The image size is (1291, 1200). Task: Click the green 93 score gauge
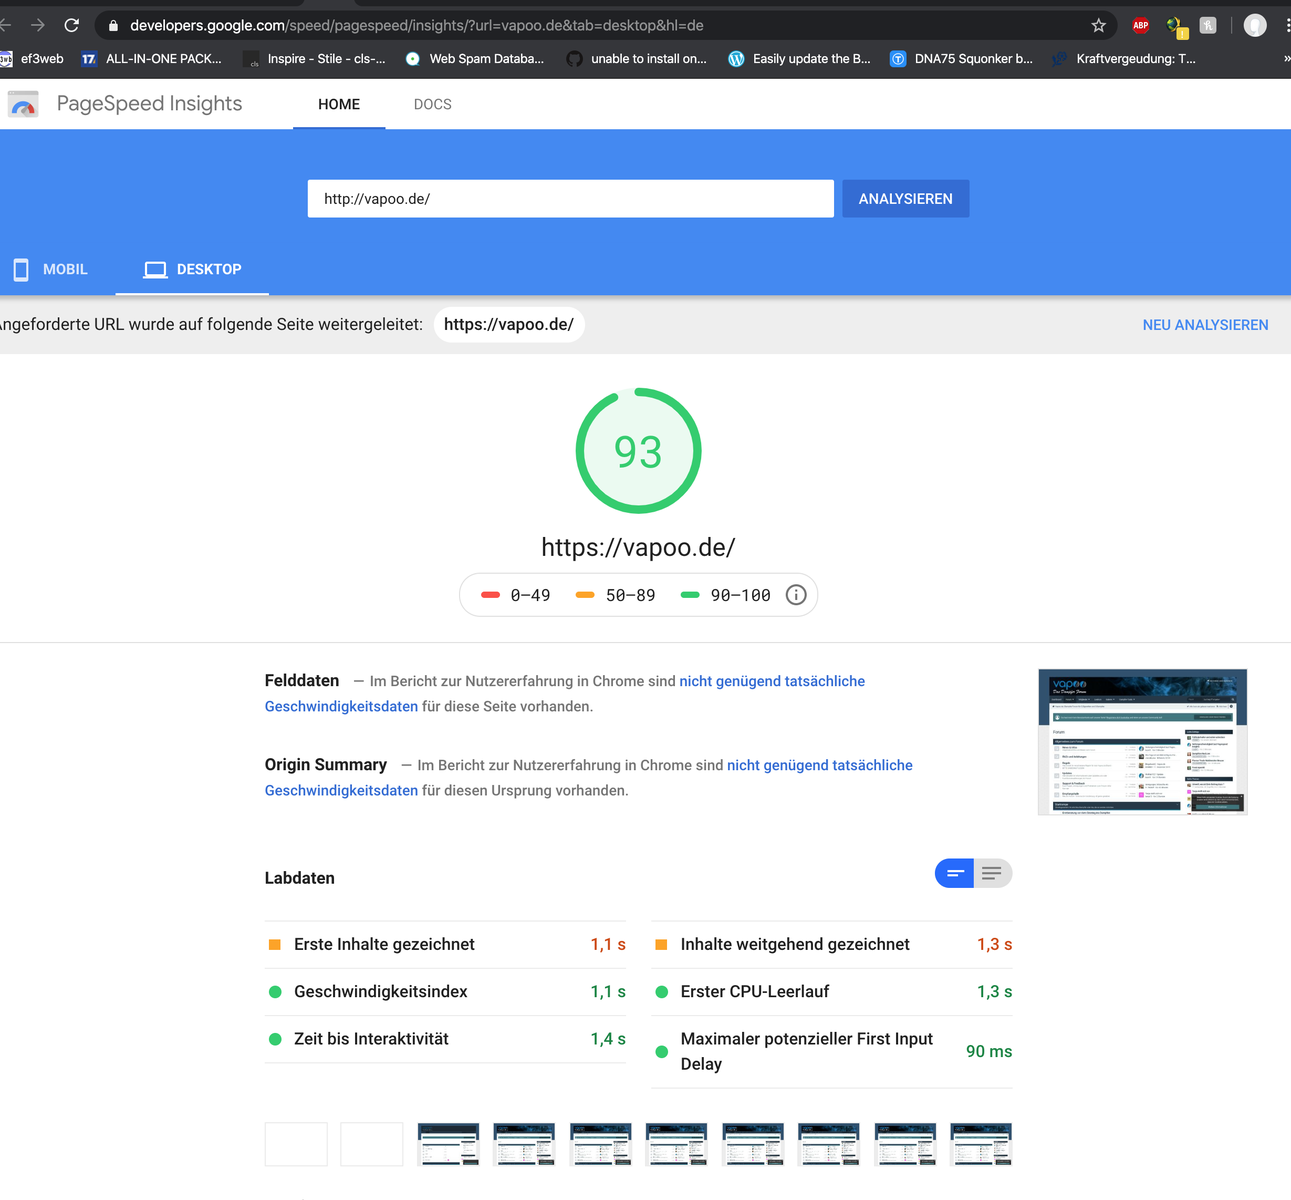(638, 451)
